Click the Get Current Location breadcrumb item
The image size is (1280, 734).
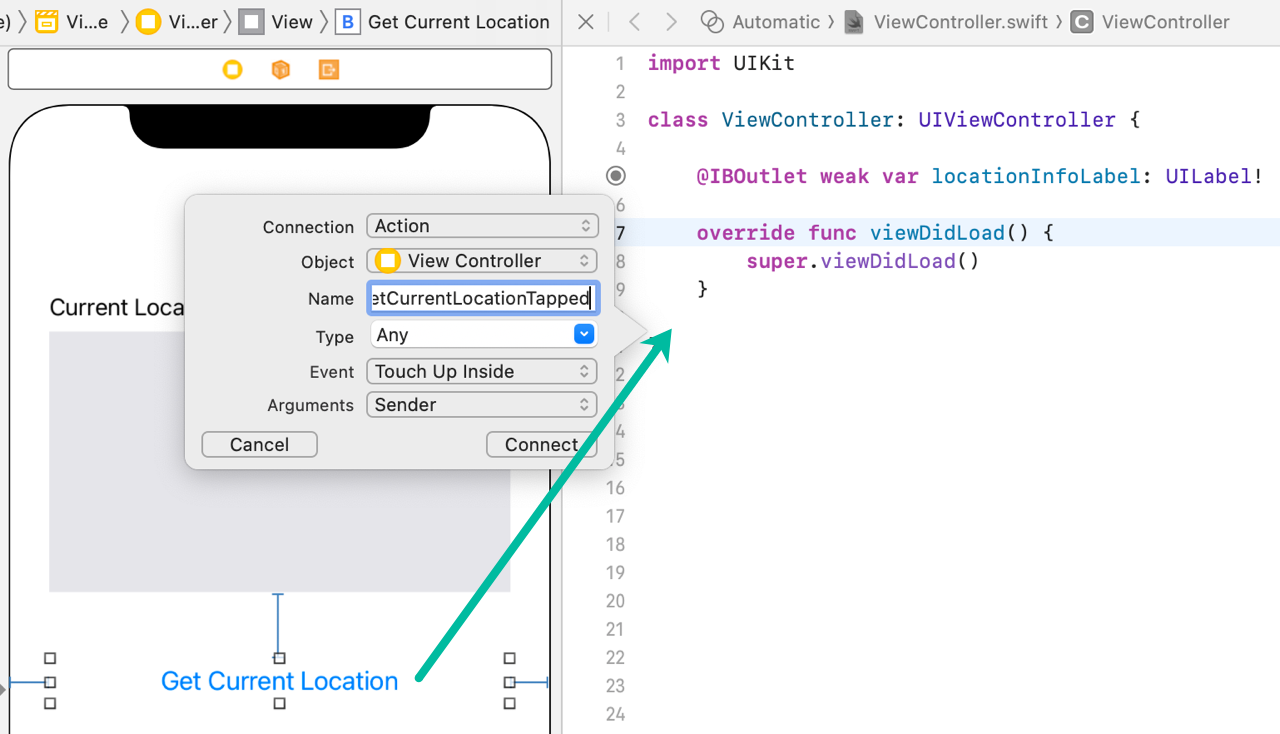[443, 22]
